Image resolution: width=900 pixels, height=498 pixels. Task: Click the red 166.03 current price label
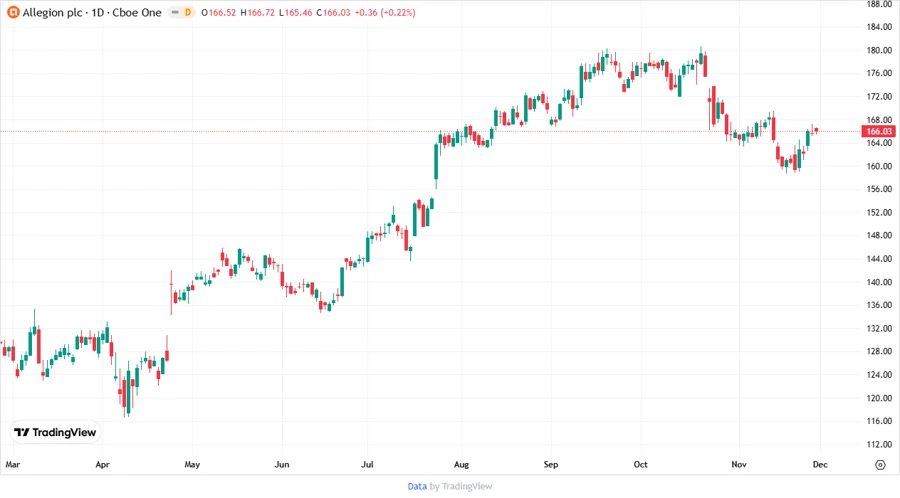click(879, 131)
